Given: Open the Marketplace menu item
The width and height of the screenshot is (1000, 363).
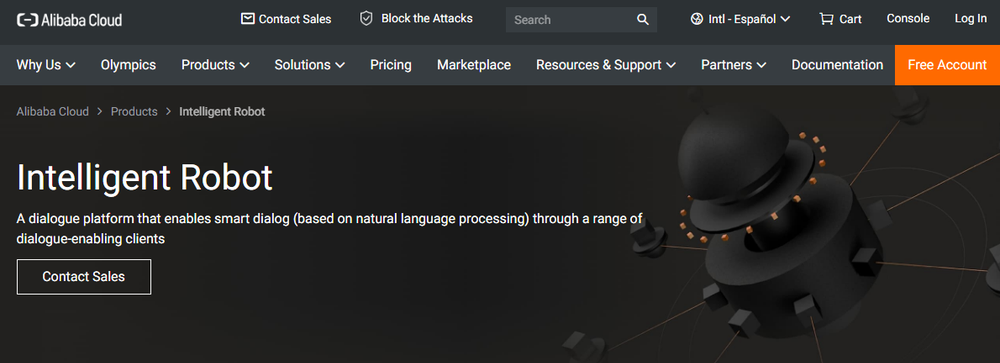Looking at the screenshot, I should pos(474,64).
